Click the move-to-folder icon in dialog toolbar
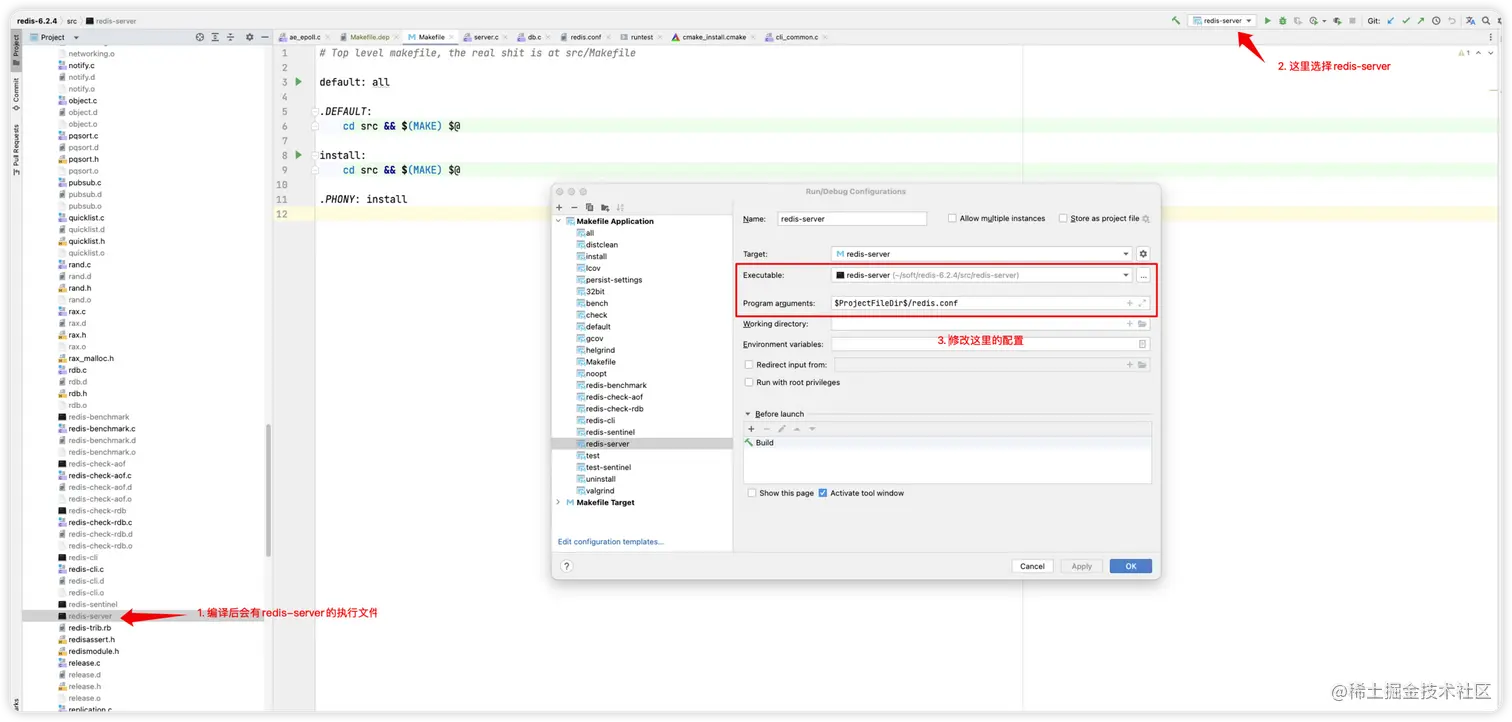The image size is (1512, 722). (605, 207)
